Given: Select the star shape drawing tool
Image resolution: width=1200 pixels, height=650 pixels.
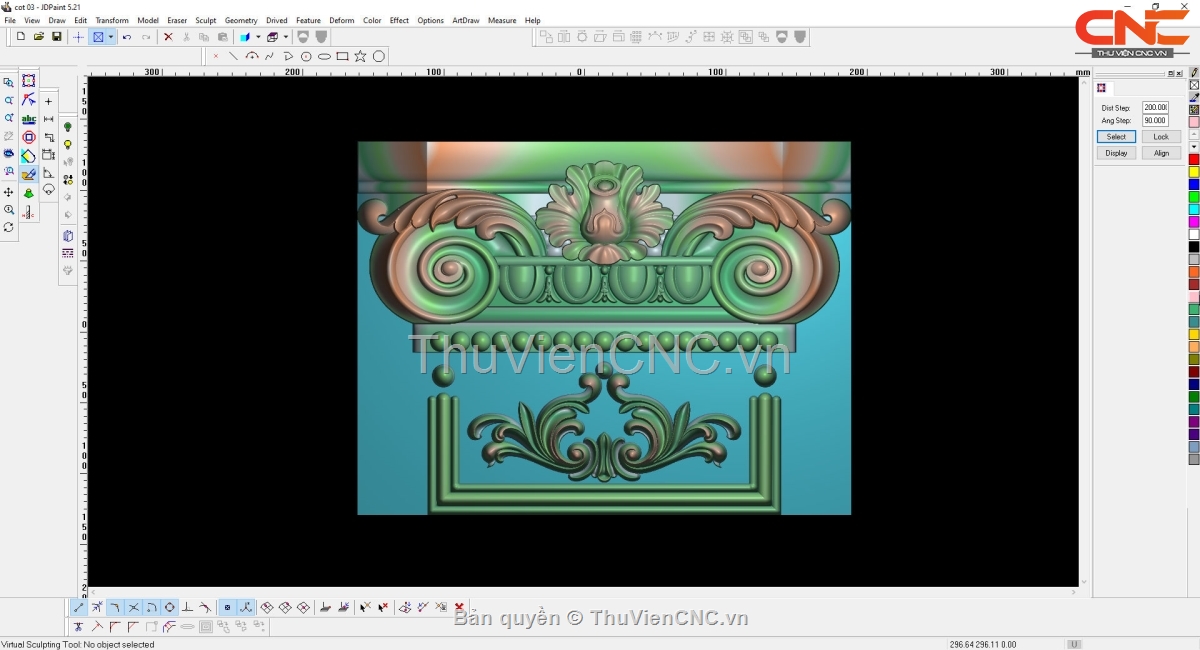Looking at the screenshot, I should coord(360,56).
